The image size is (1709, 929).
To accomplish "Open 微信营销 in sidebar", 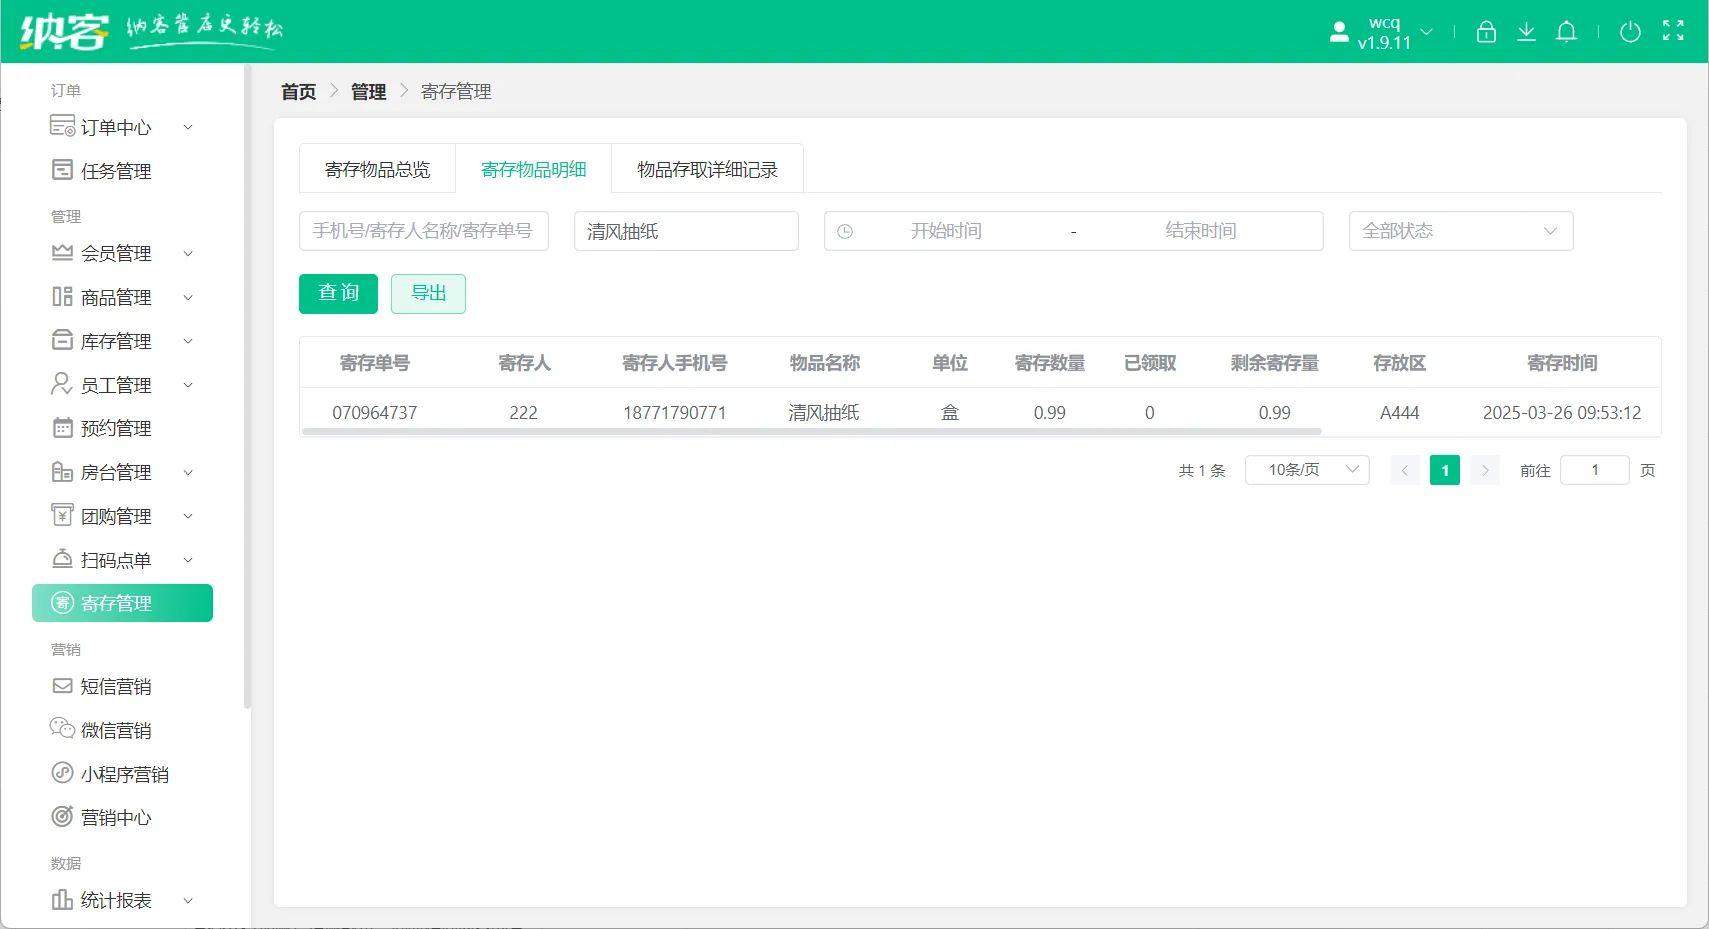I will [116, 730].
